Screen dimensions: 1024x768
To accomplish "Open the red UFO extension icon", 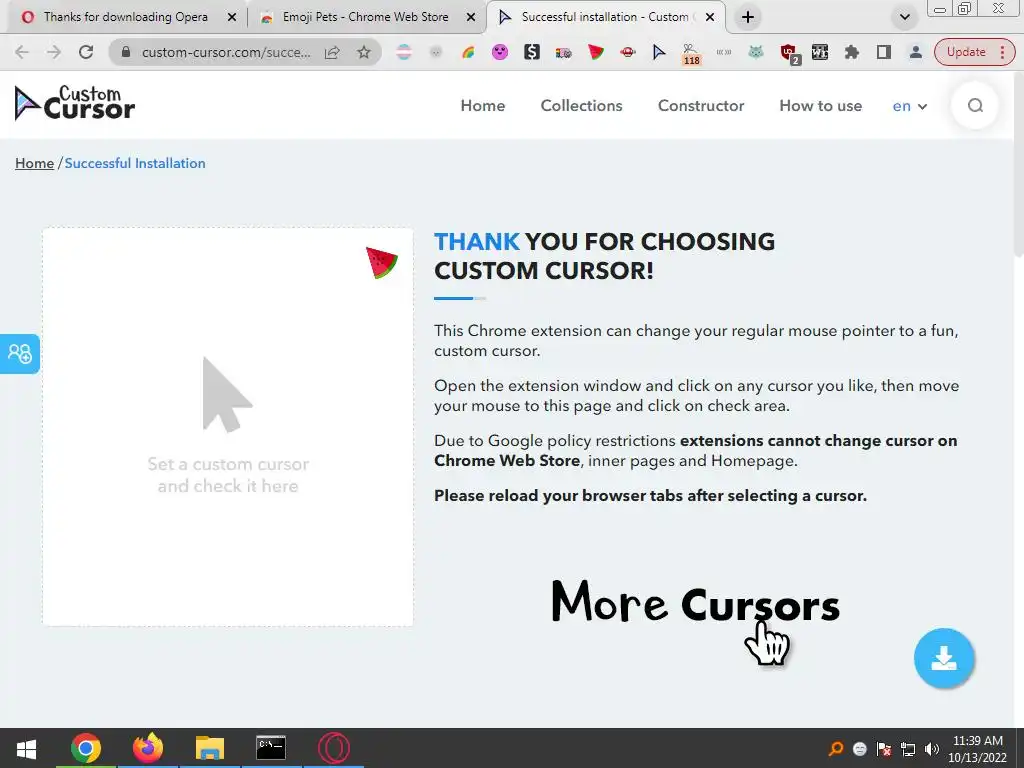I will (x=628, y=52).
